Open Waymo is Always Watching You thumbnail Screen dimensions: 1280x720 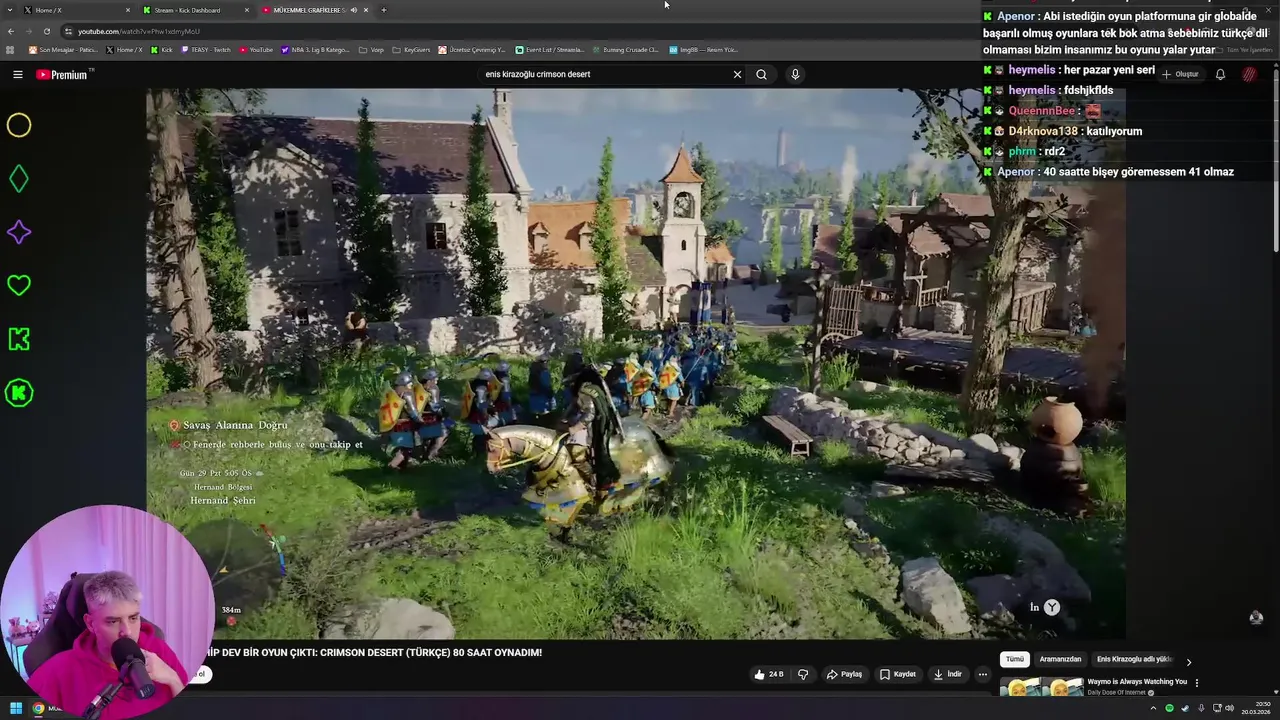1041,686
